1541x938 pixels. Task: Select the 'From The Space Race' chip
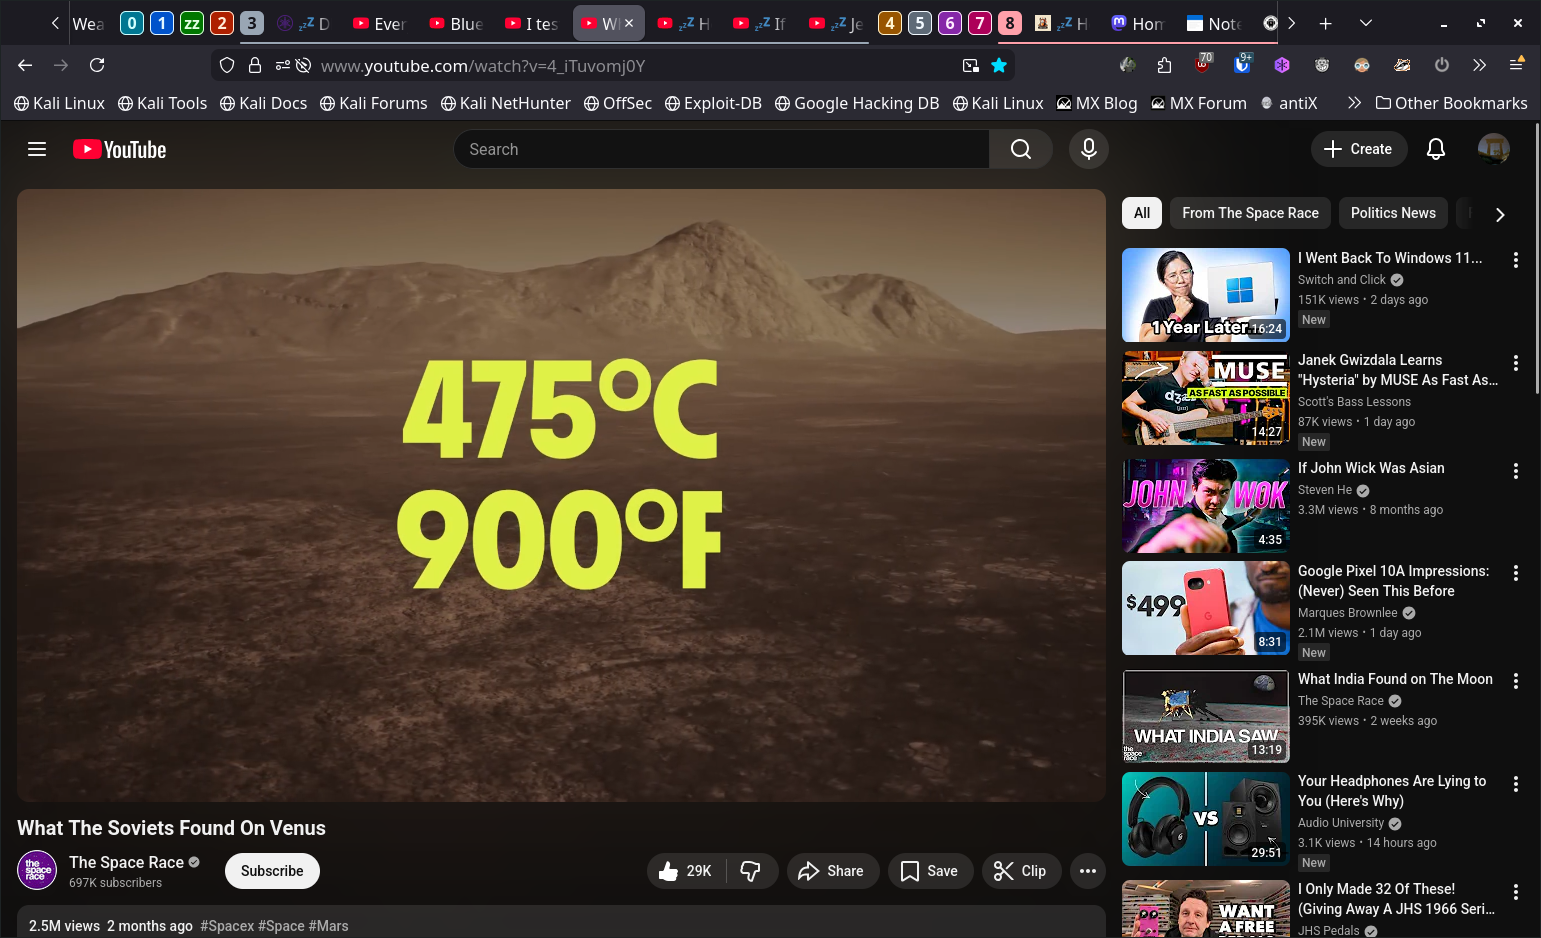click(1250, 213)
